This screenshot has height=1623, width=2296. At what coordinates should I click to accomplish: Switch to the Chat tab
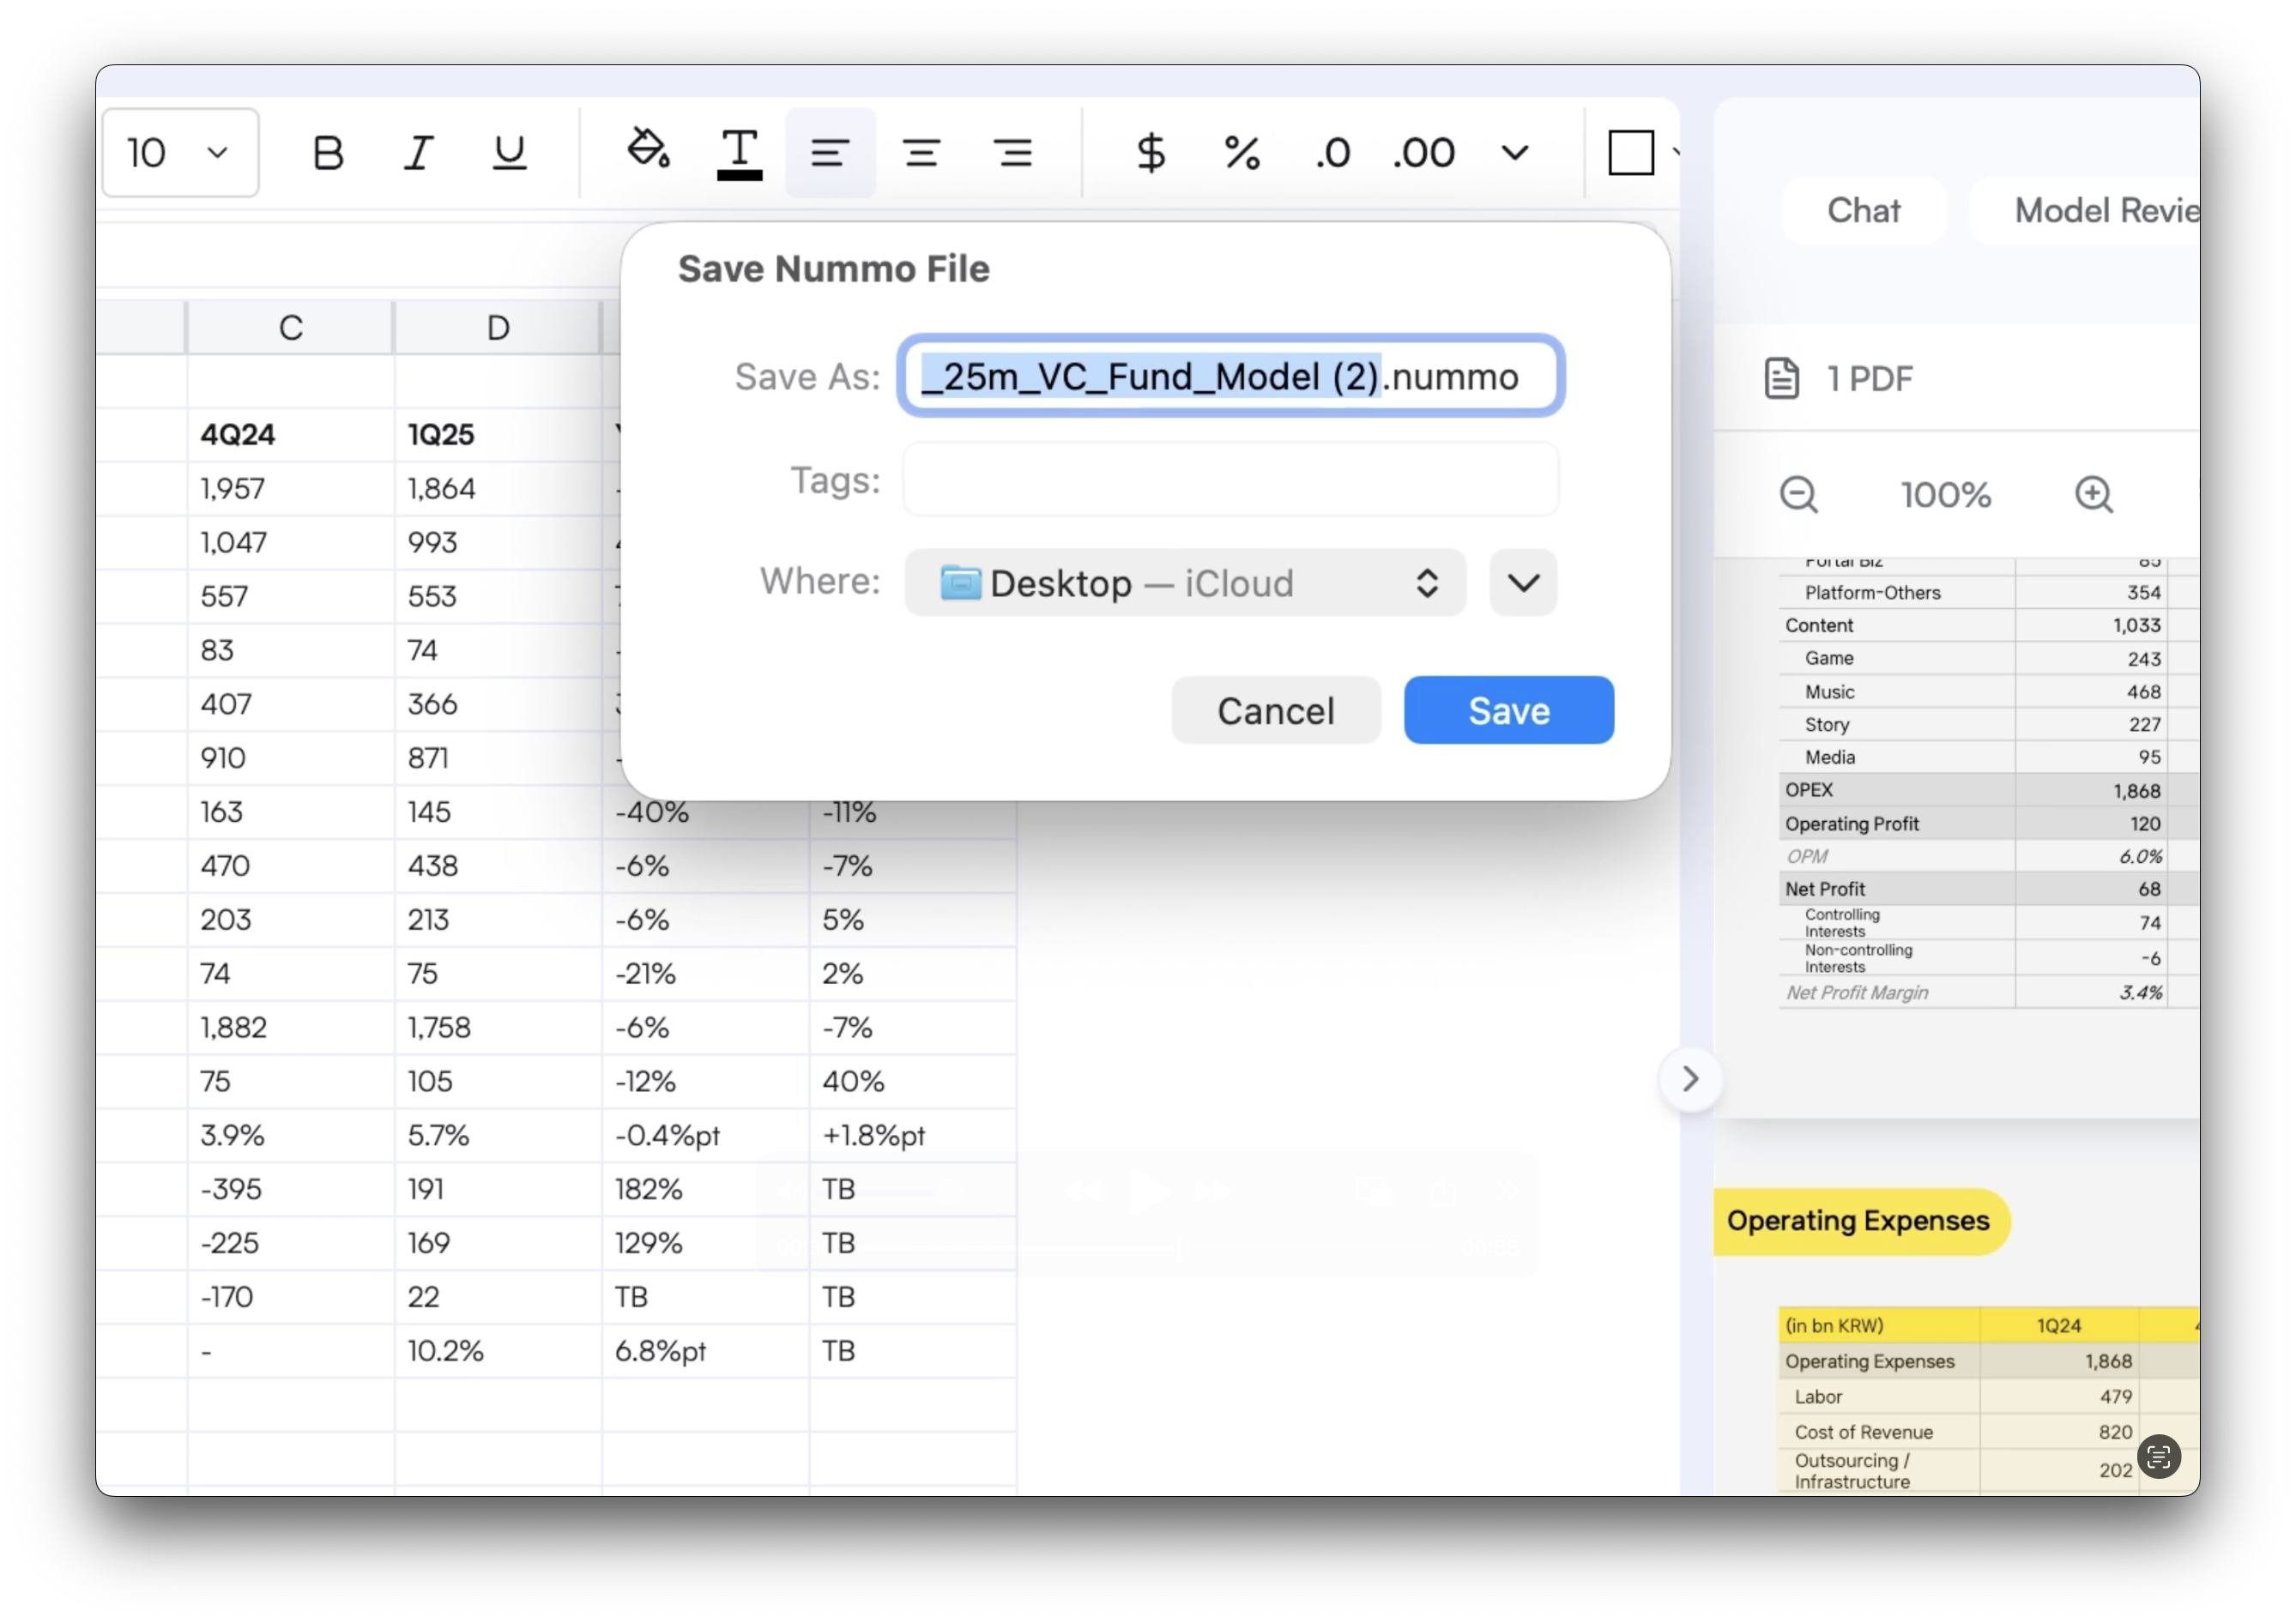click(x=1863, y=210)
